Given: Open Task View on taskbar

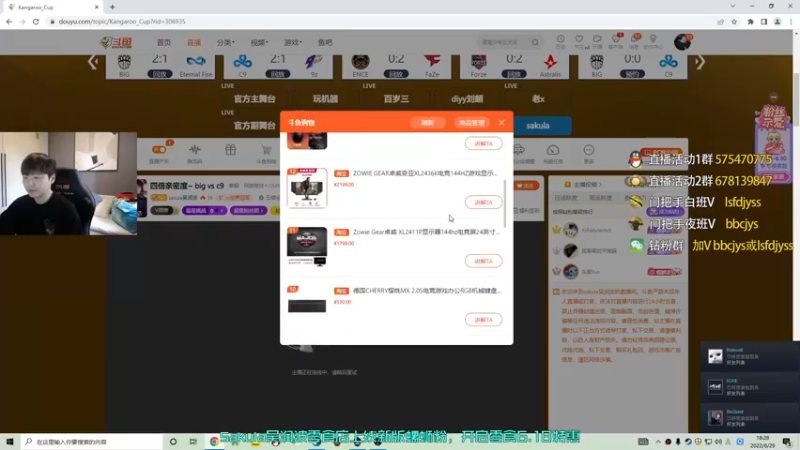Looking at the screenshot, I should coord(193,441).
